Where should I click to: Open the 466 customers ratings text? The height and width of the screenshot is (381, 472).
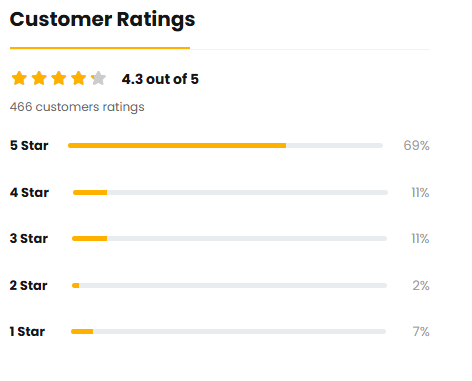tap(77, 107)
